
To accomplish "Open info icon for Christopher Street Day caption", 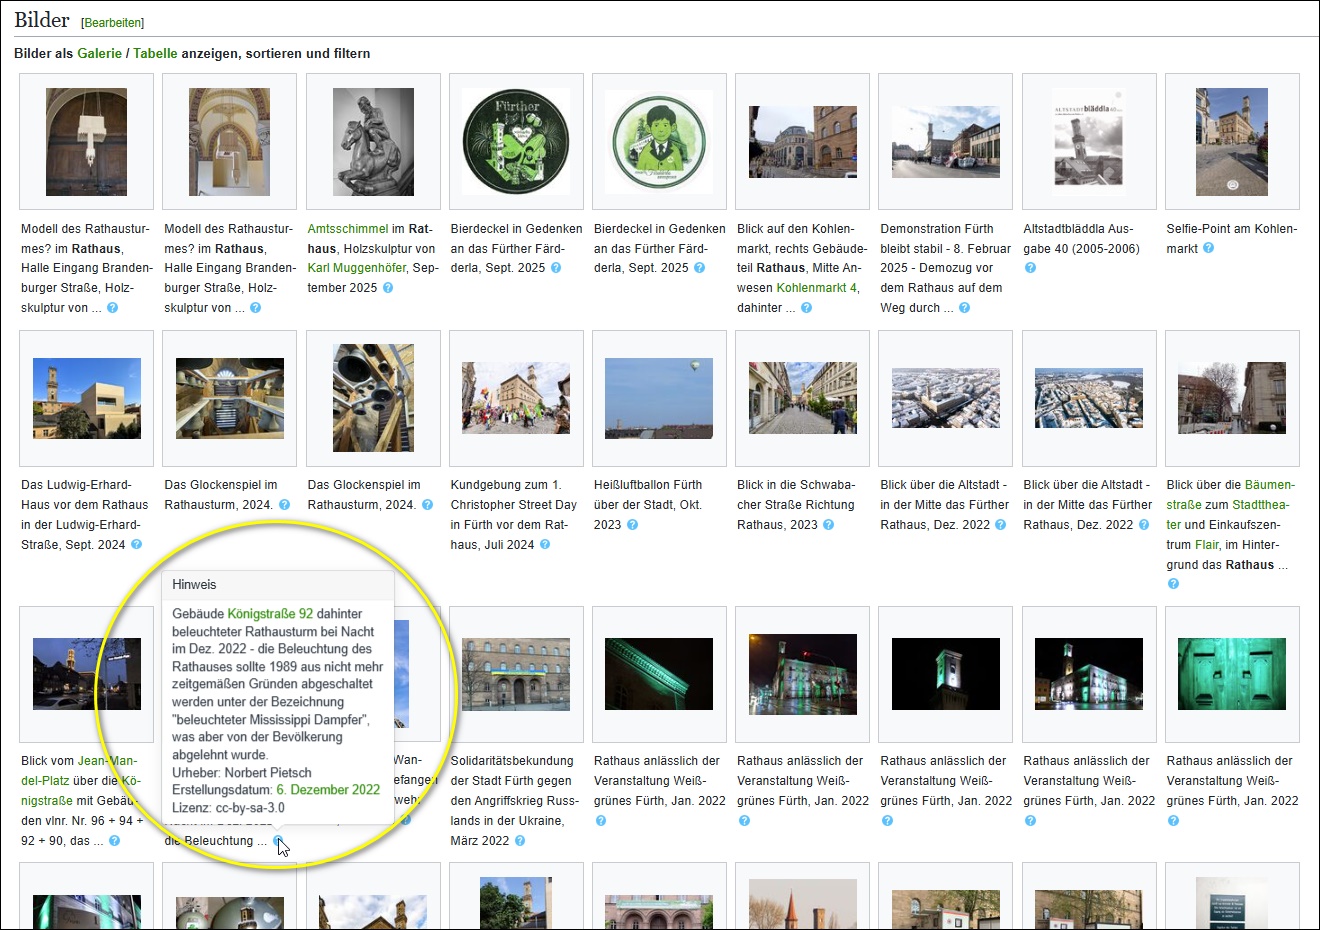I will 545,545.
